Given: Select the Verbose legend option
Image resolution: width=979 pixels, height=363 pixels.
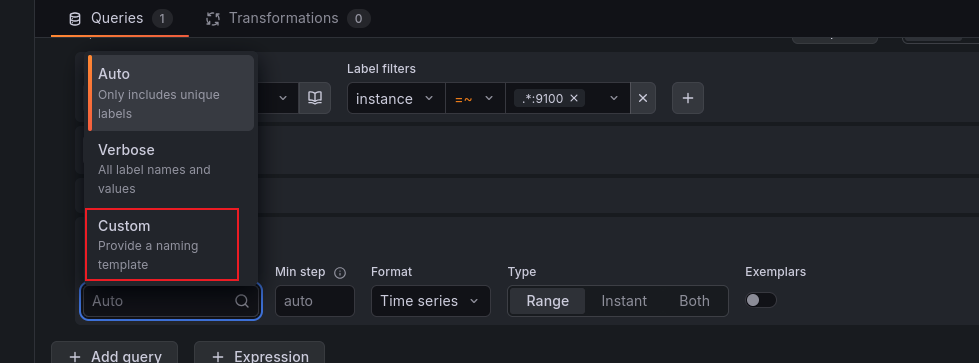Looking at the screenshot, I should 169,169.
